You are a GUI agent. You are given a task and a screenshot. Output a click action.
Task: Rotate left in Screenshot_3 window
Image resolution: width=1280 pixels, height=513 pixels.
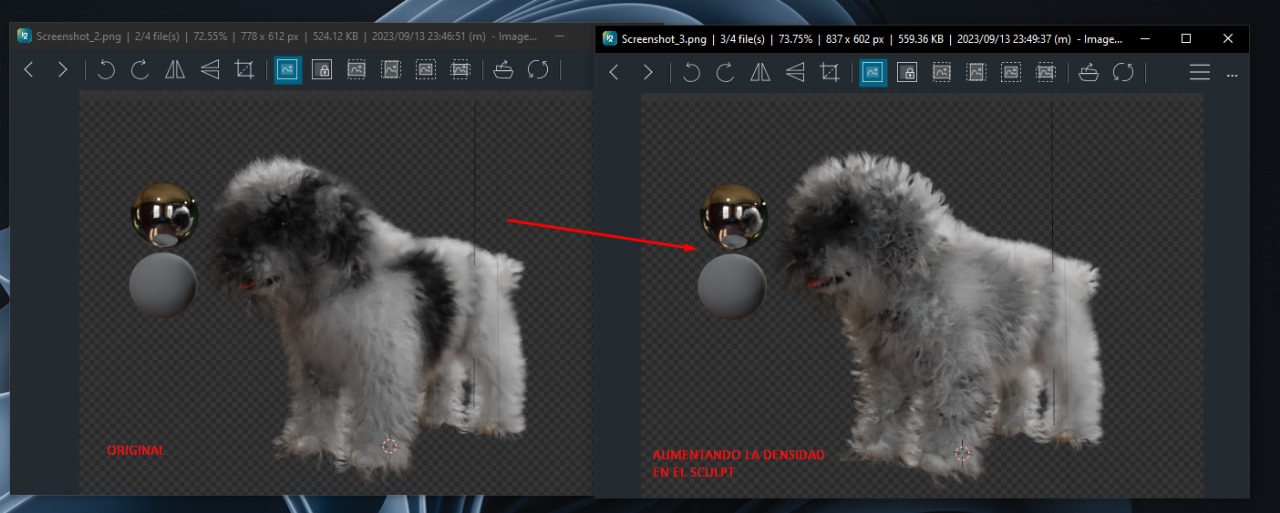691,72
